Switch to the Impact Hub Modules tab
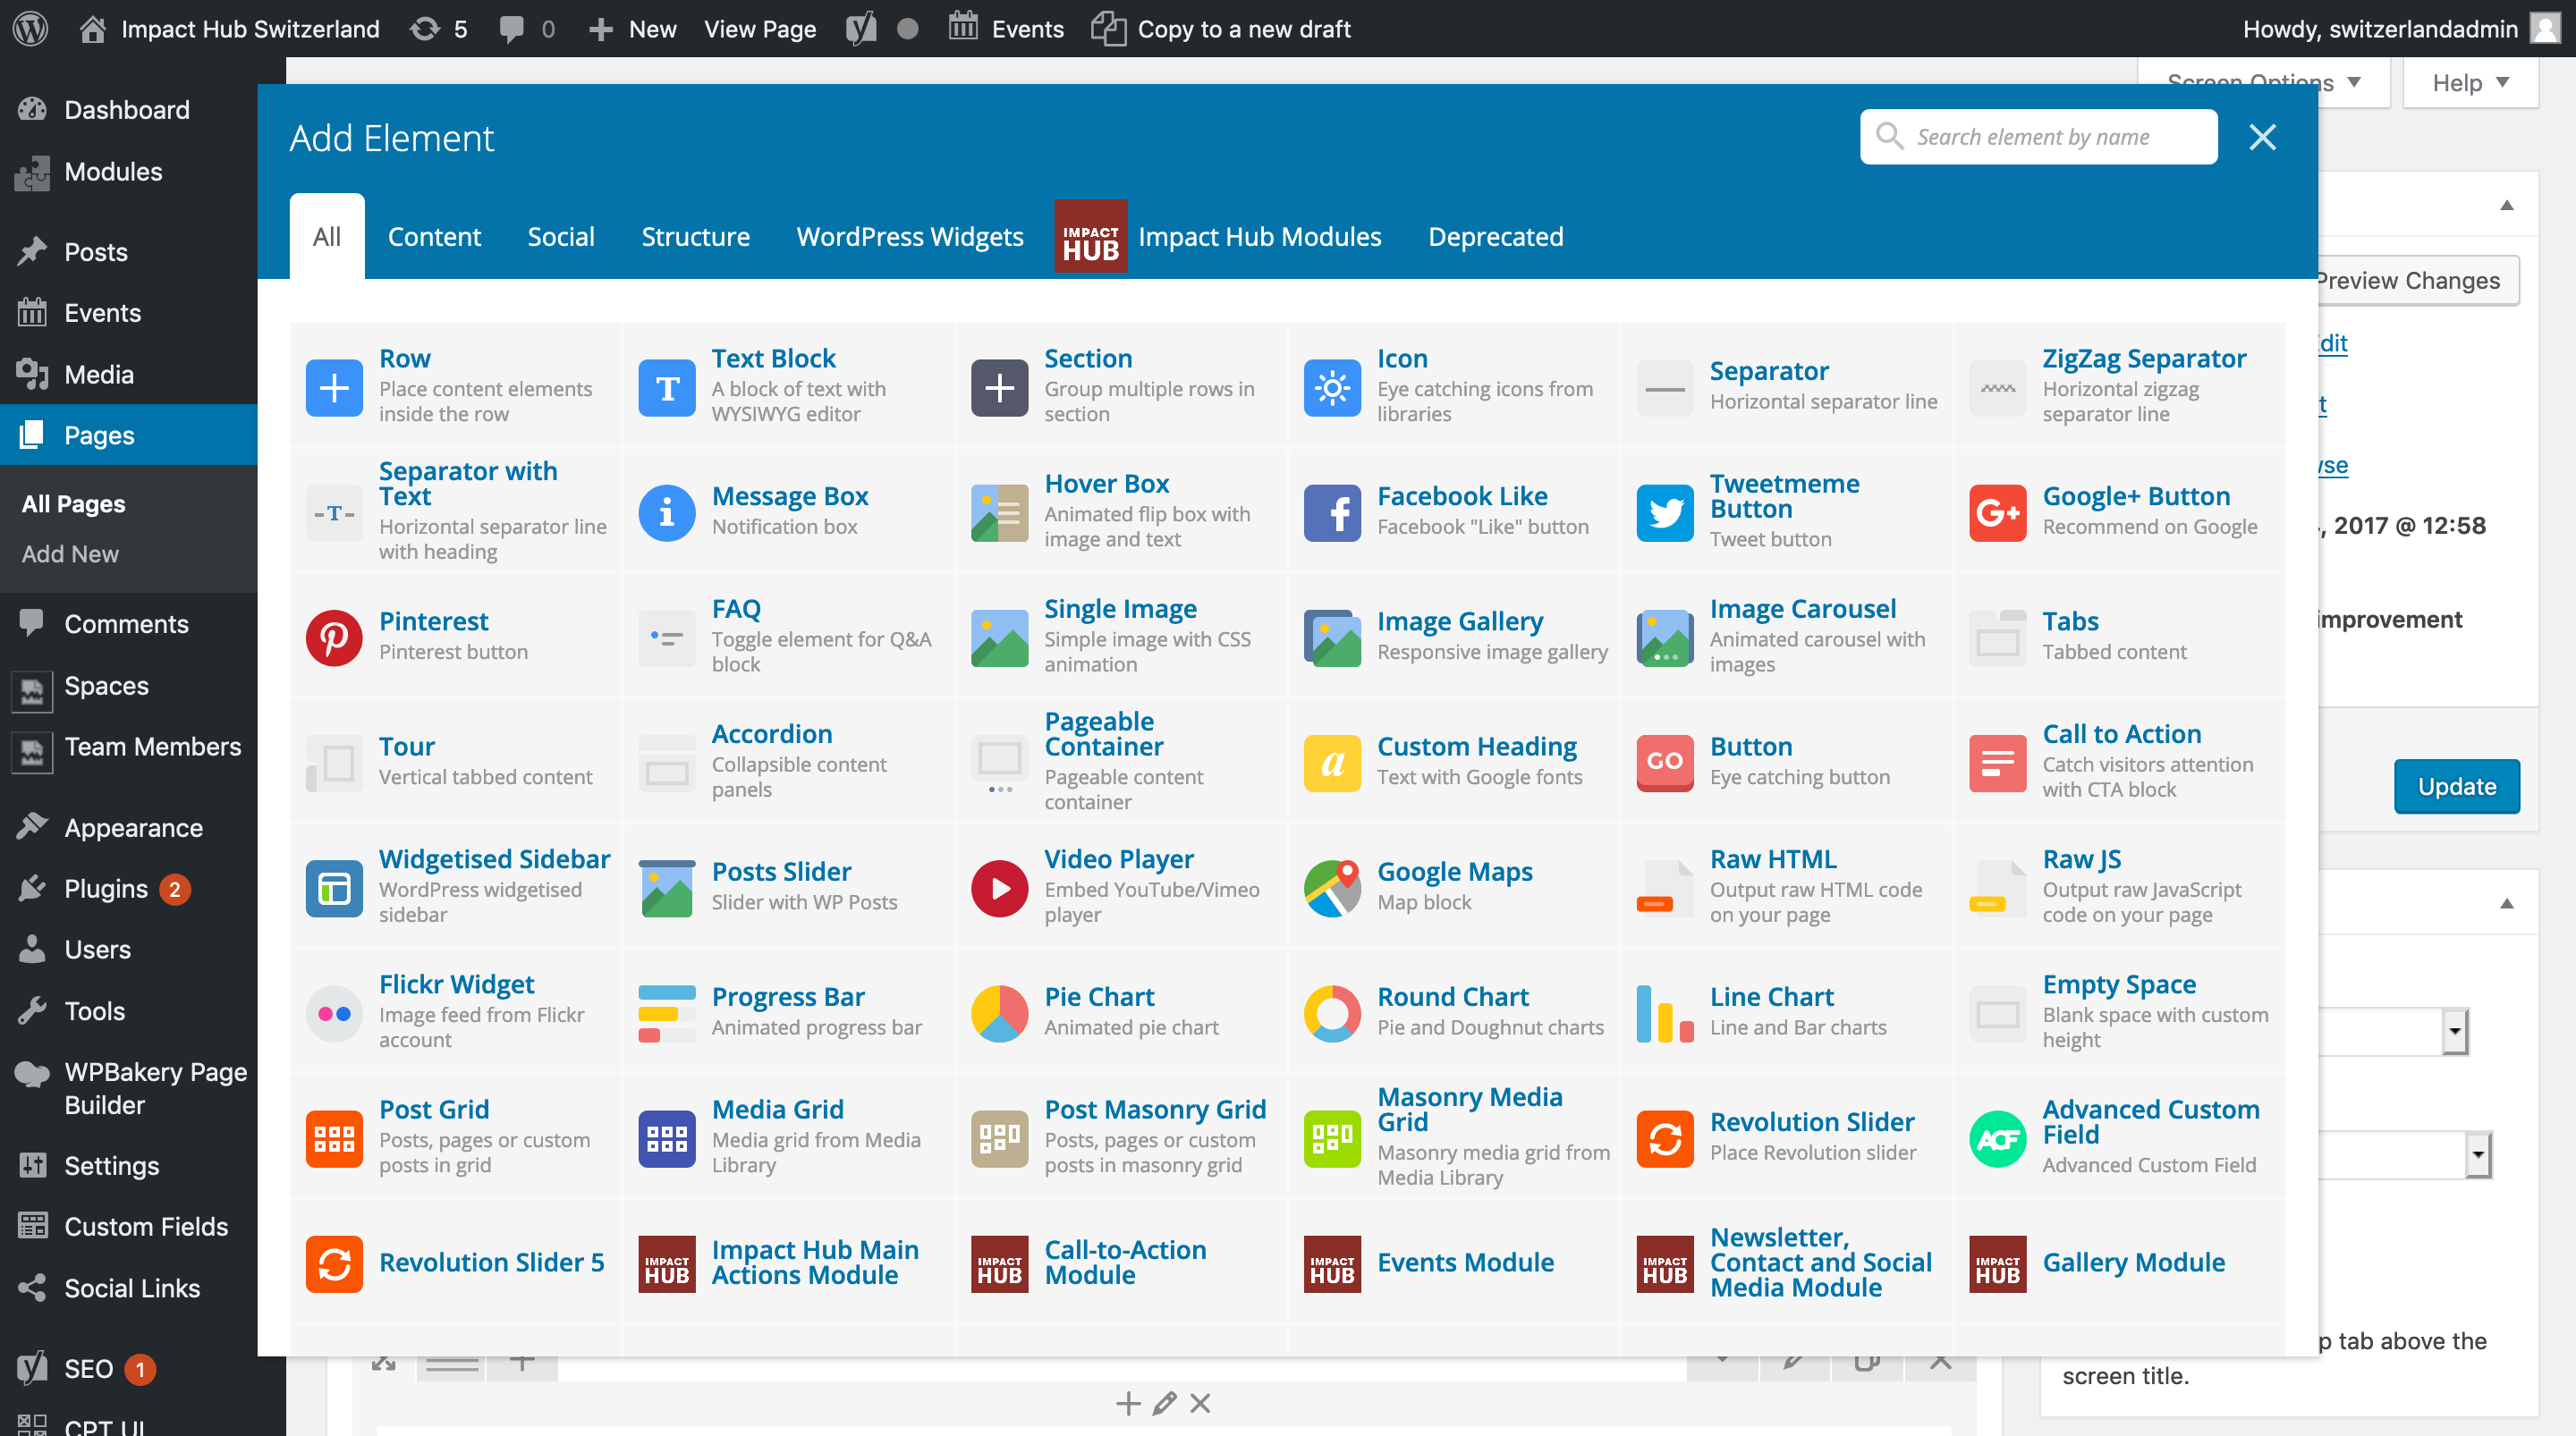This screenshot has width=2576, height=1436. [x=1258, y=237]
